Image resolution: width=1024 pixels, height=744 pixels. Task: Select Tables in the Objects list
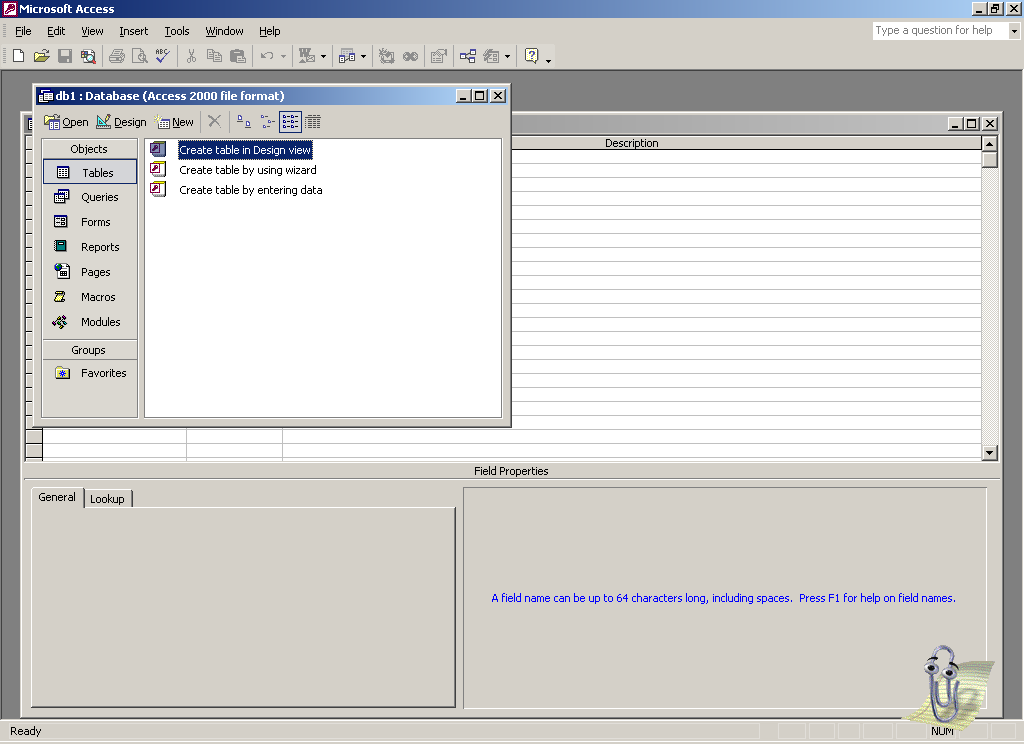89,172
